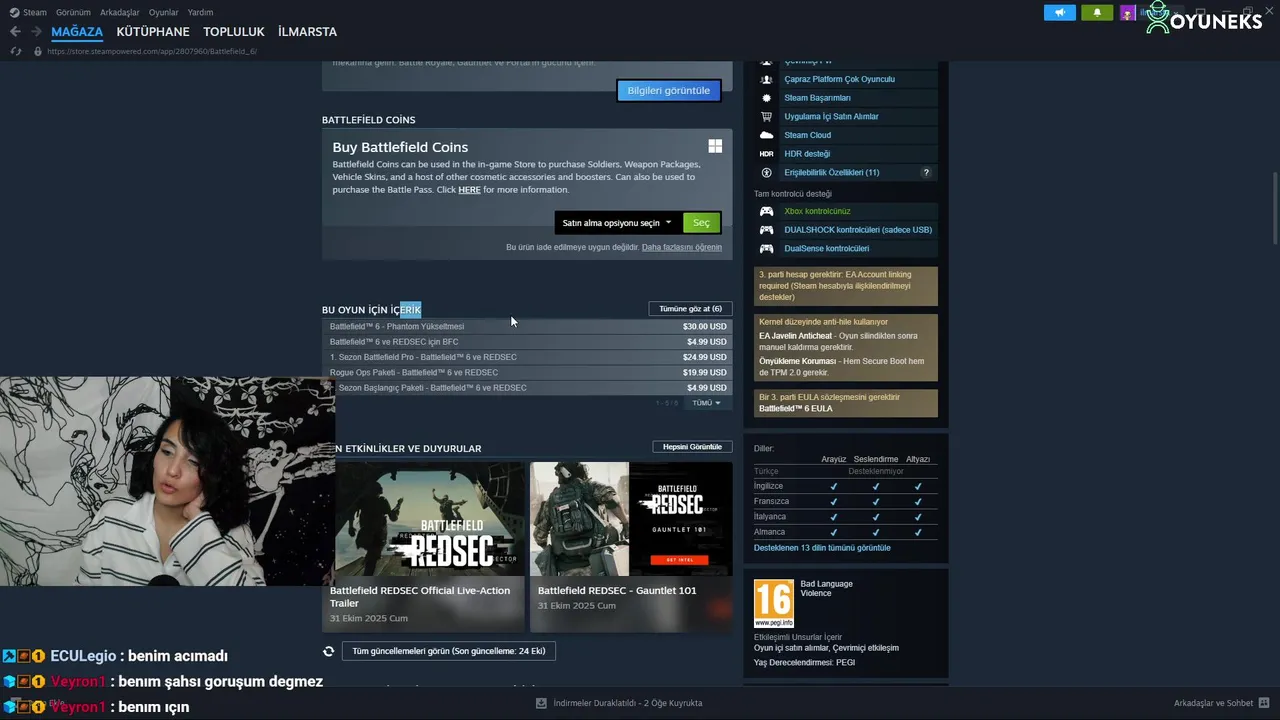Click the Hepsini Görüntüle button
This screenshot has width=1280, height=720.
pyautogui.click(x=692, y=447)
